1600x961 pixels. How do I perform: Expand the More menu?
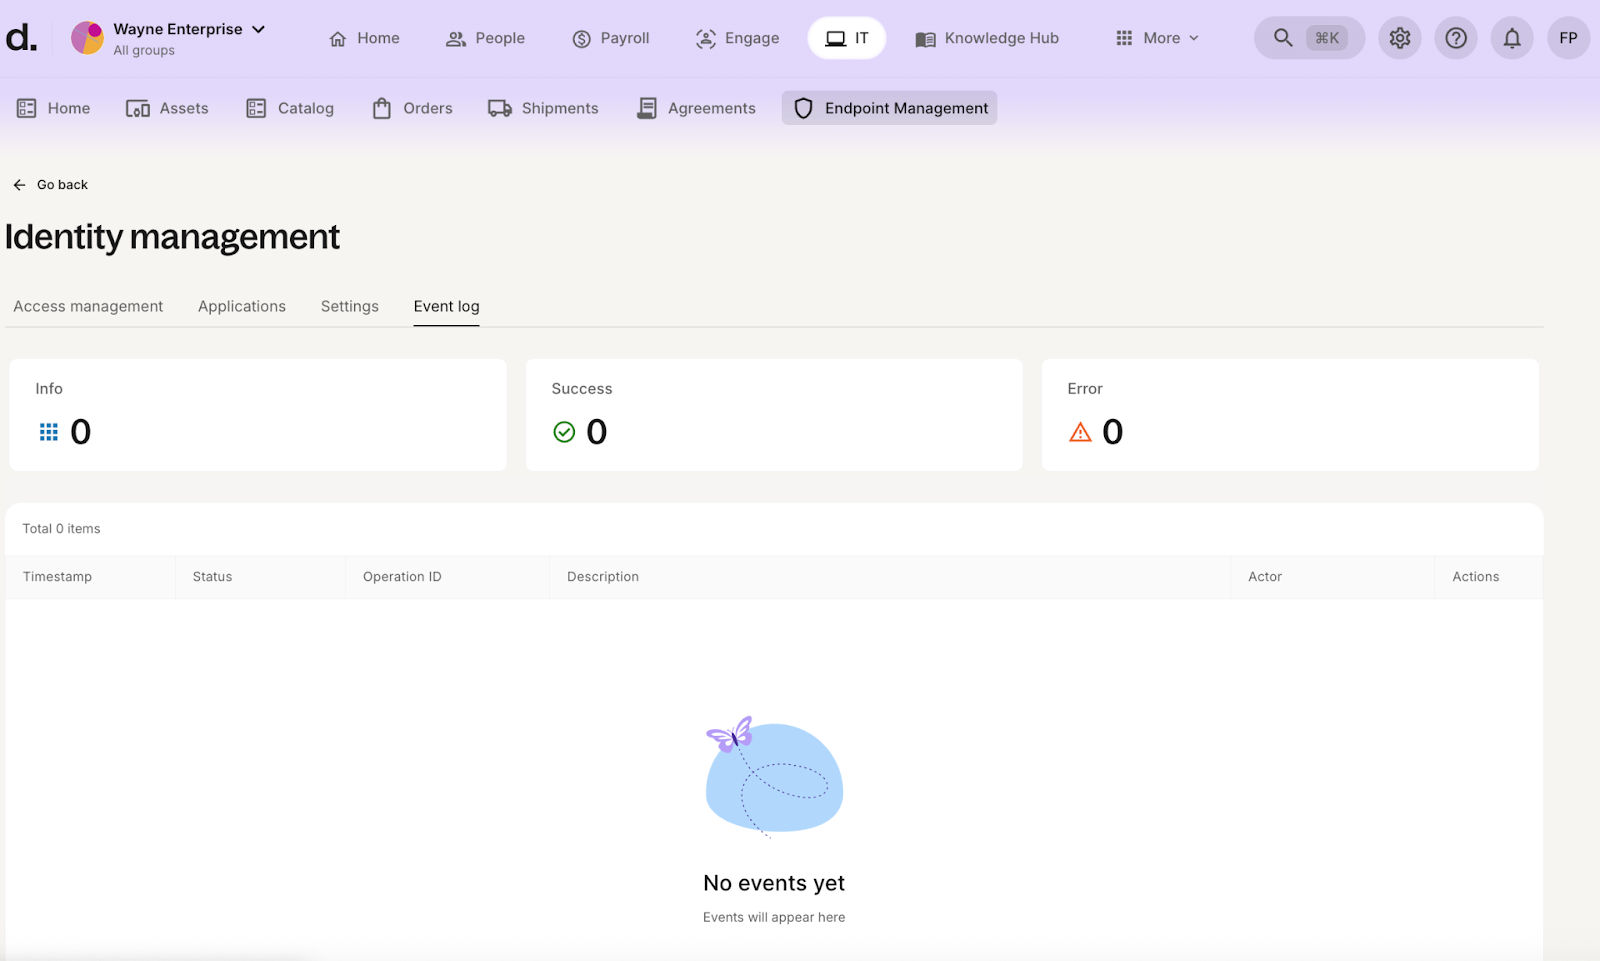tap(1158, 38)
